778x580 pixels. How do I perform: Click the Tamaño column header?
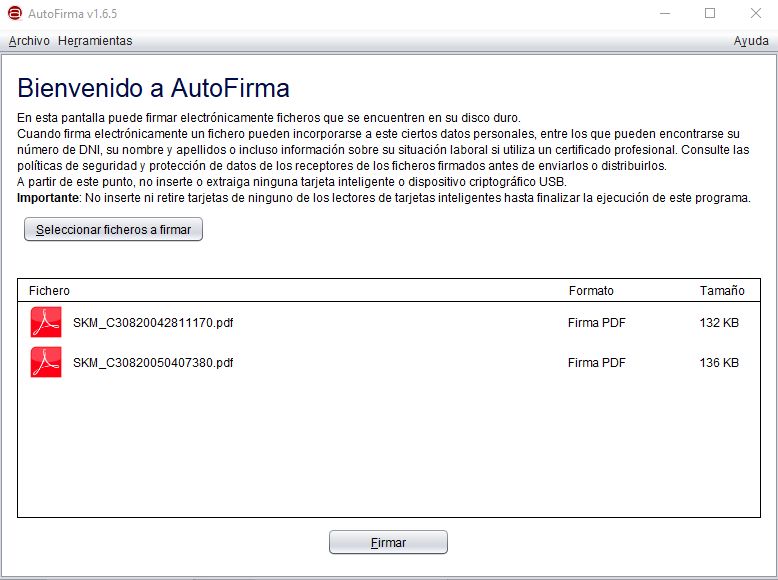(722, 291)
